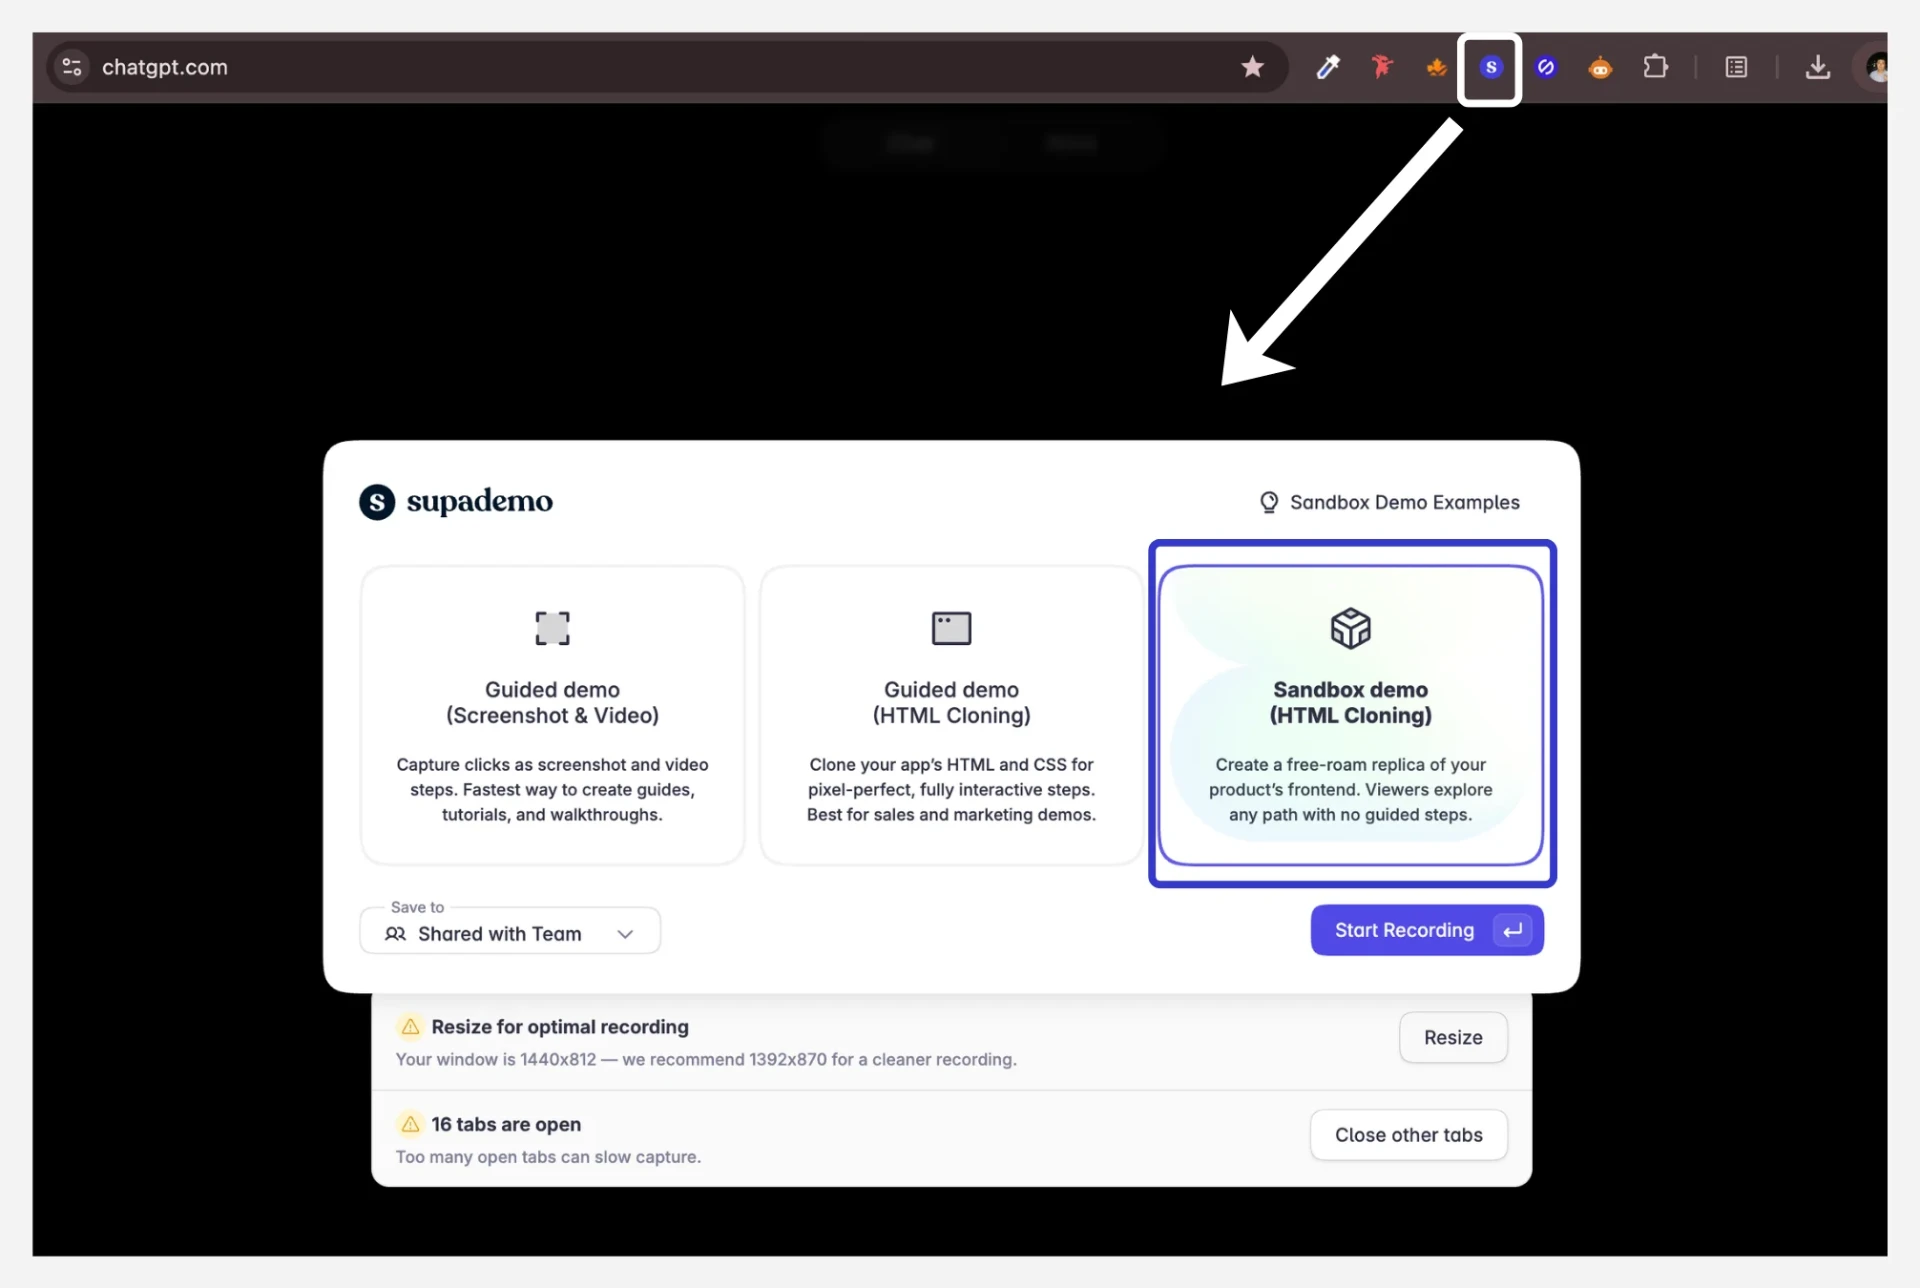Image resolution: width=1920 pixels, height=1288 pixels.
Task: Select Guided demo Screenshot & Video card
Action: pos(552,715)
